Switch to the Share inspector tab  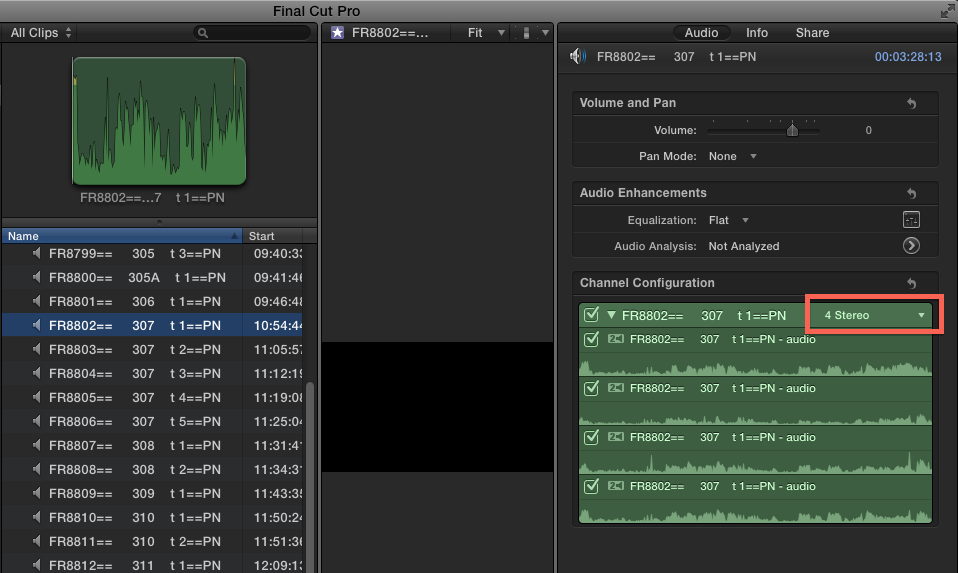pos(812,33)
